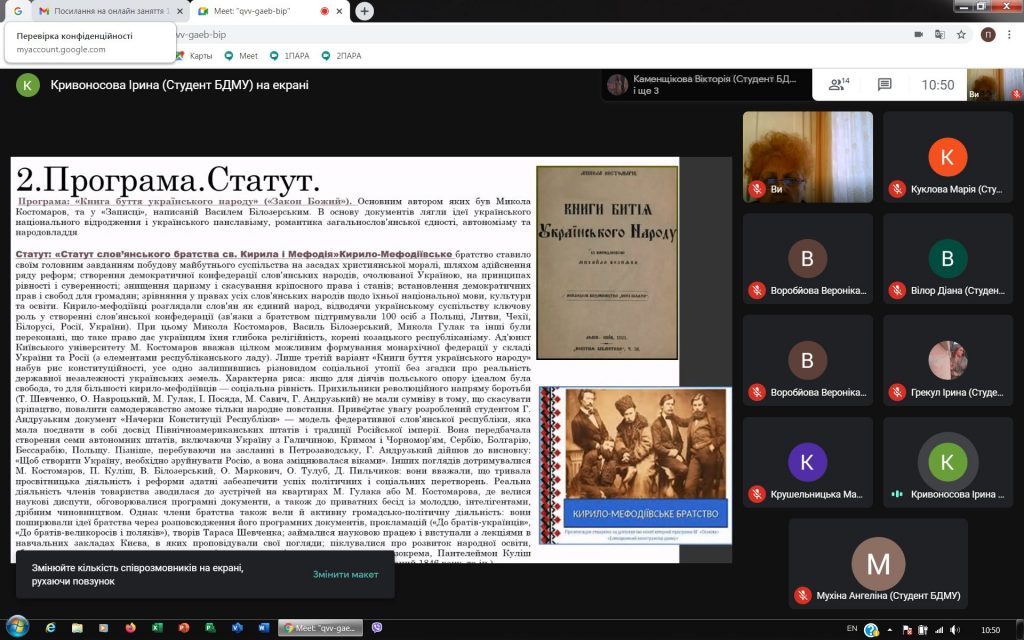
Task: Open the 1ПАРА bookmark
Action: pyautogui.click(x=288, y=56)
